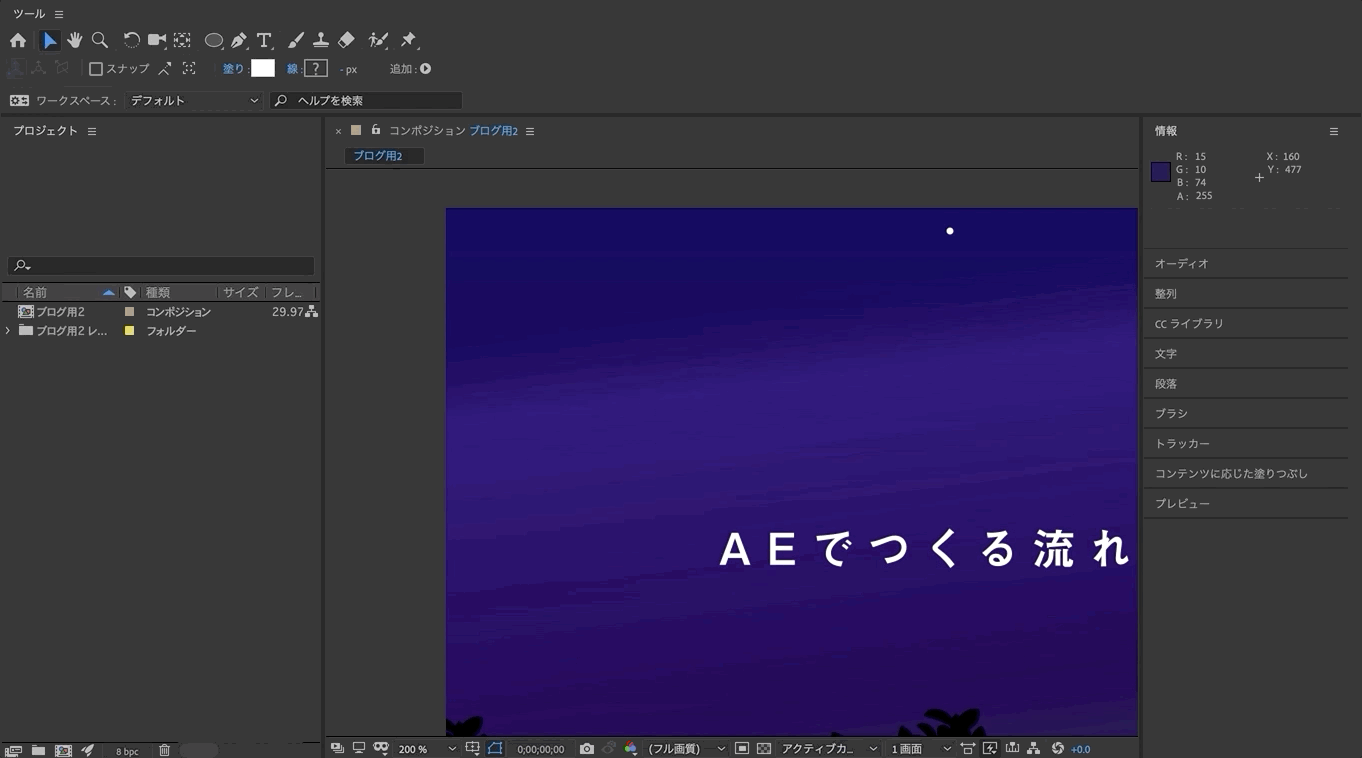Select the Hand tool in the toolbar
The width and height of the screenshot is (1362, 758).
tap(76, 40)
